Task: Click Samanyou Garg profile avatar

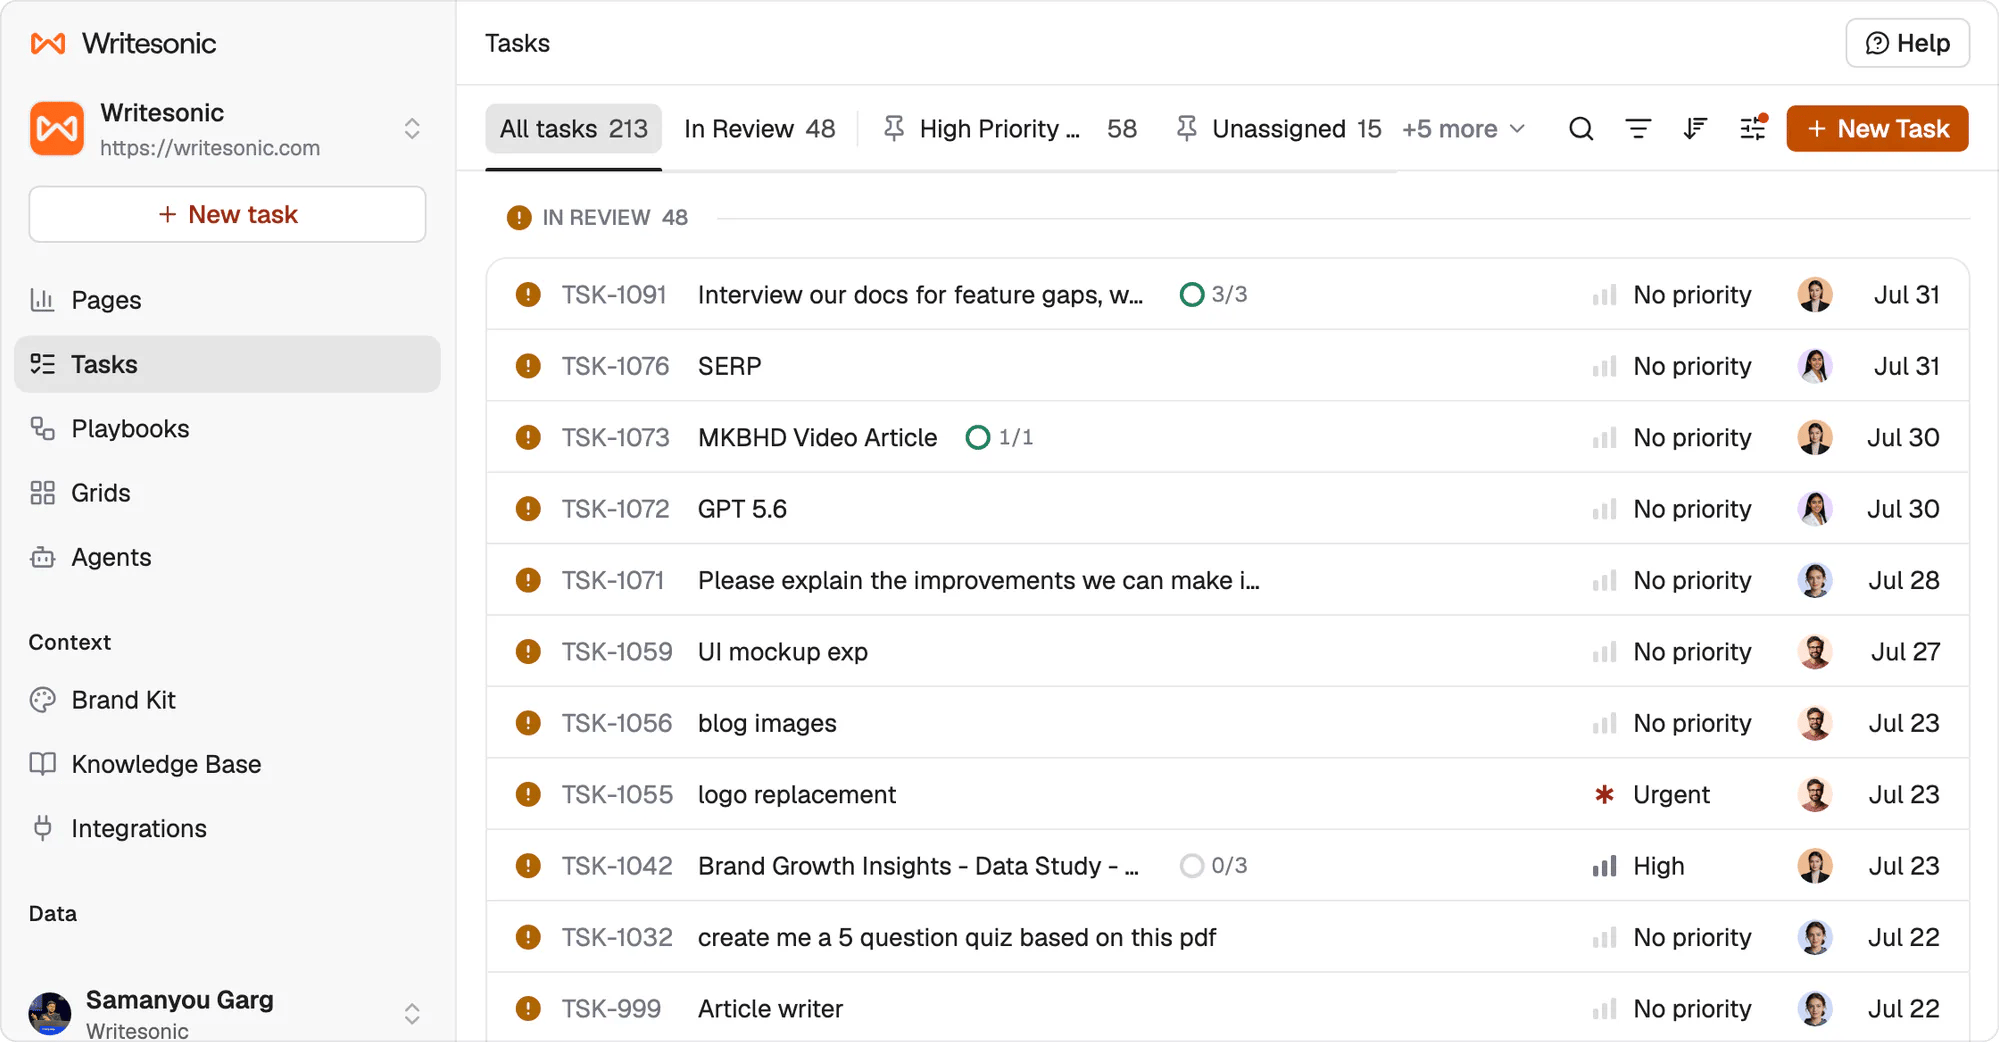Action: pyautogui.click(x=50, y=1013)
